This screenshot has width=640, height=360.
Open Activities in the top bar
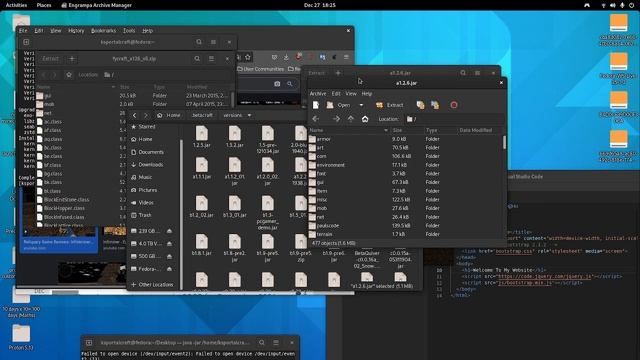(16, 5)
